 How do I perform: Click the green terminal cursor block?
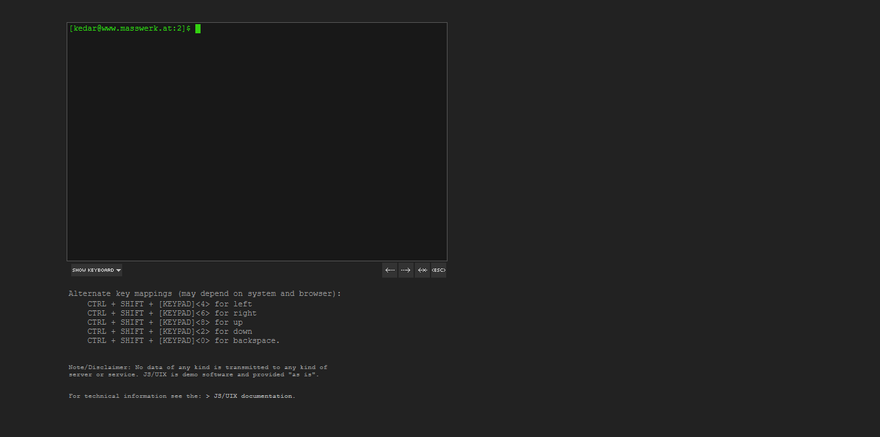(198, 29)
